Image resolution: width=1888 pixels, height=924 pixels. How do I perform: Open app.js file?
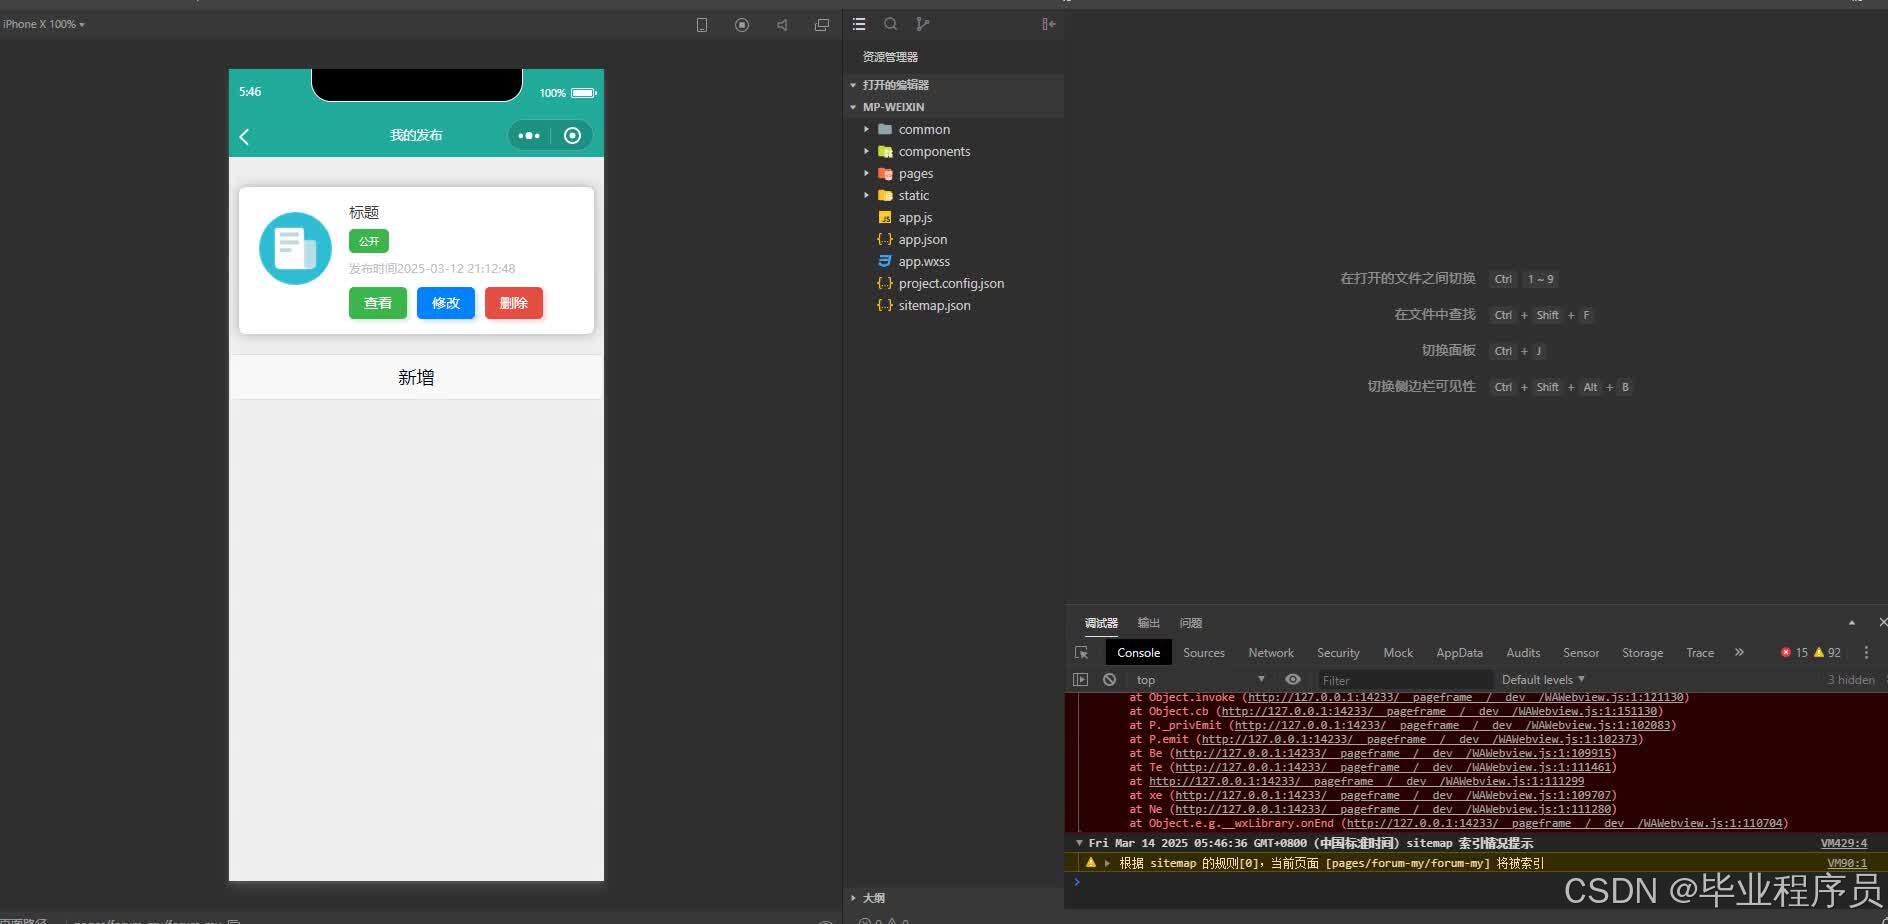(915, 217)
